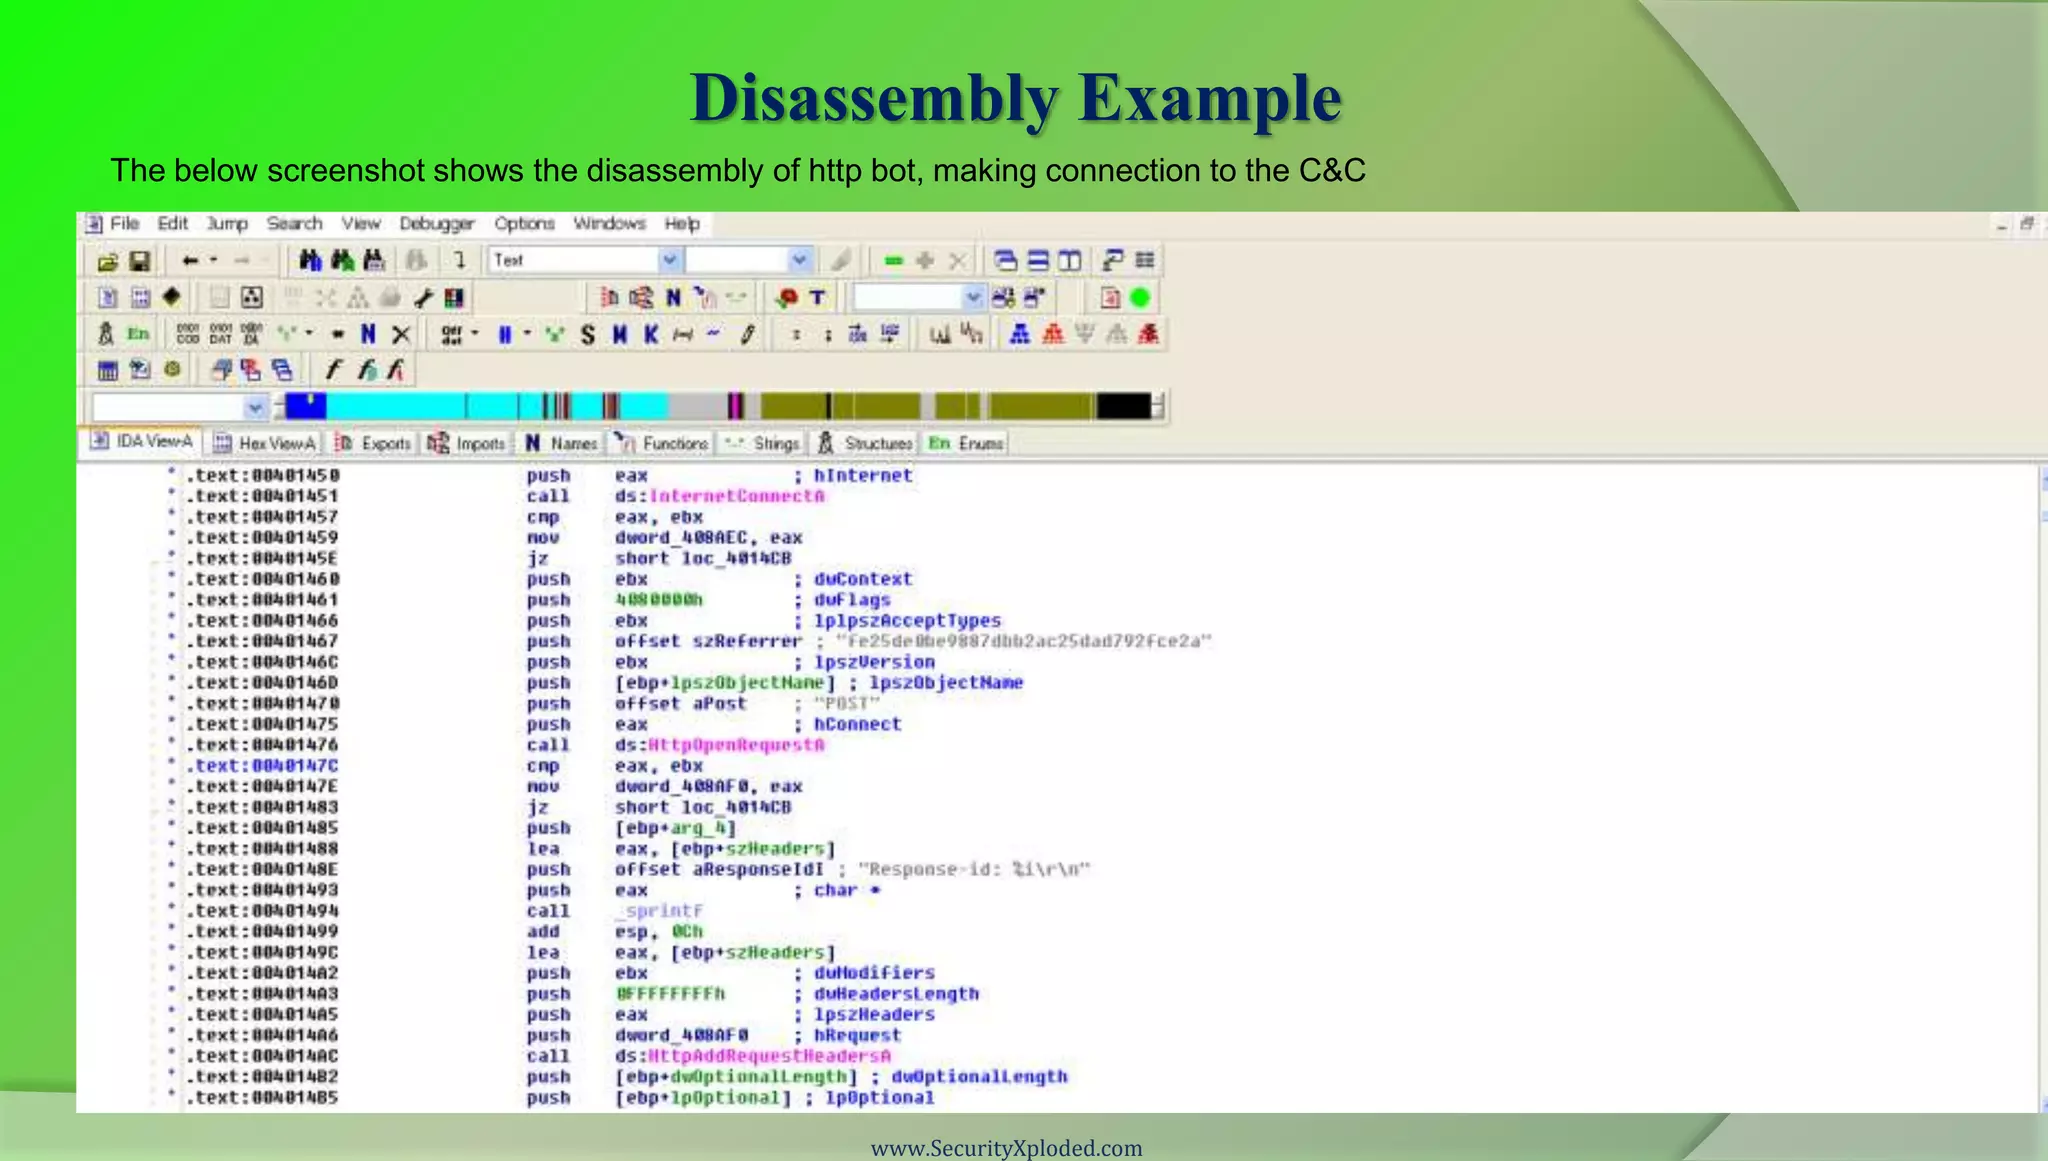Click the www.SecurityXploded.com footer text
The height and width of the screenshot is (1161, 2048).
(x=1006, y=1148)
